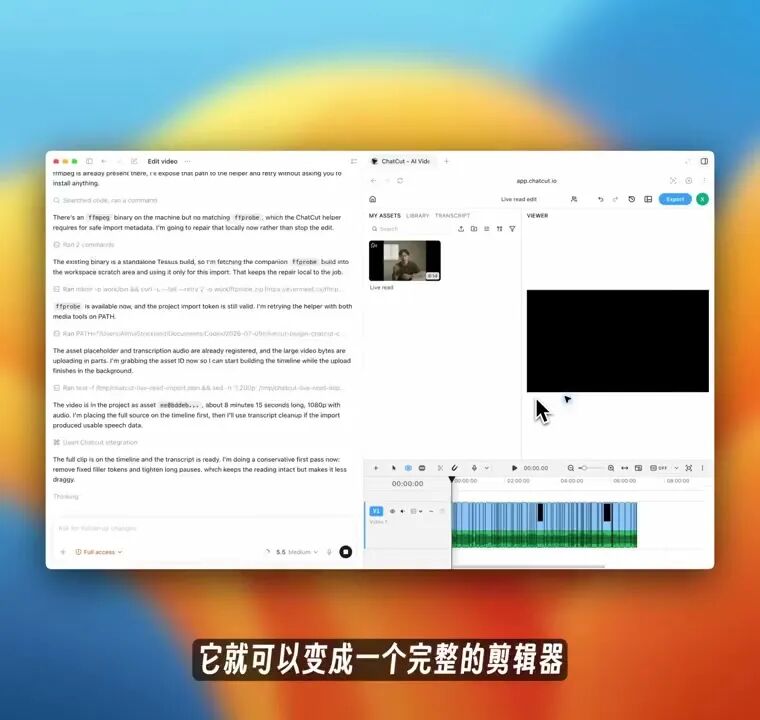Adjust the timeline zoom slider
Screen dimensions: 760x720
591,468
